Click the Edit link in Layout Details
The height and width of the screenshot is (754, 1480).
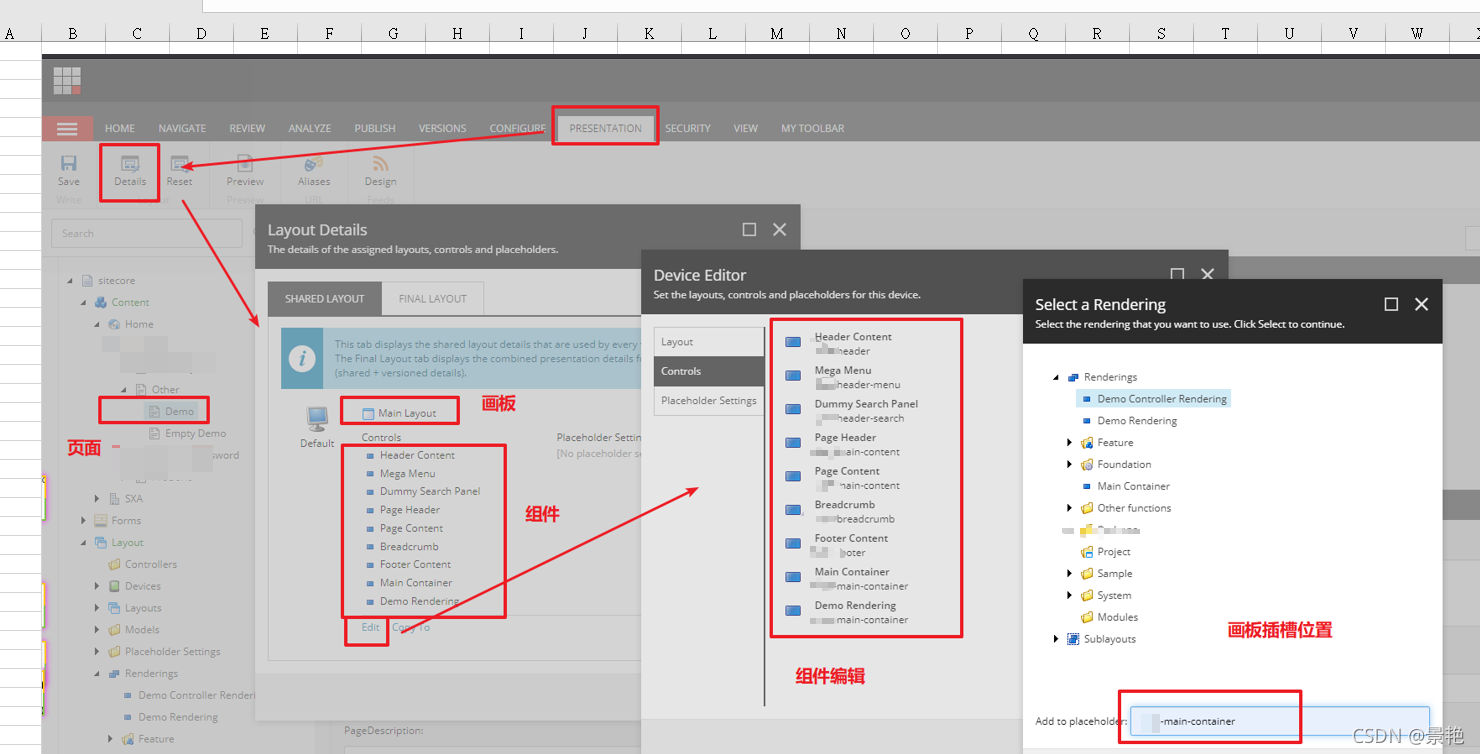[371, 627]
